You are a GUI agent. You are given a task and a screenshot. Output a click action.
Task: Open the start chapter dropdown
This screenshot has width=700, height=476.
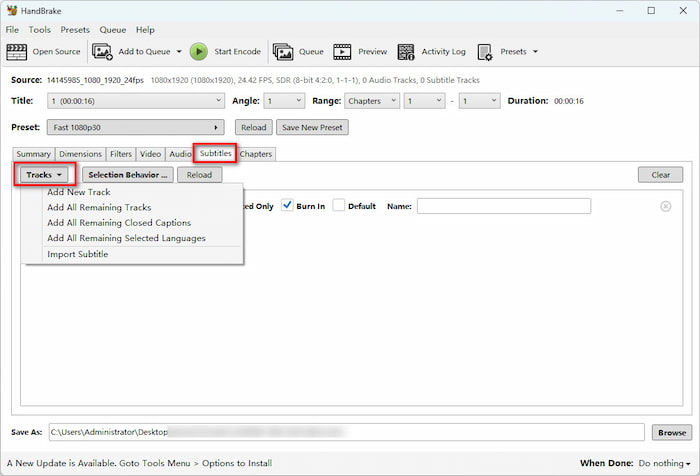tap(425, 101)
